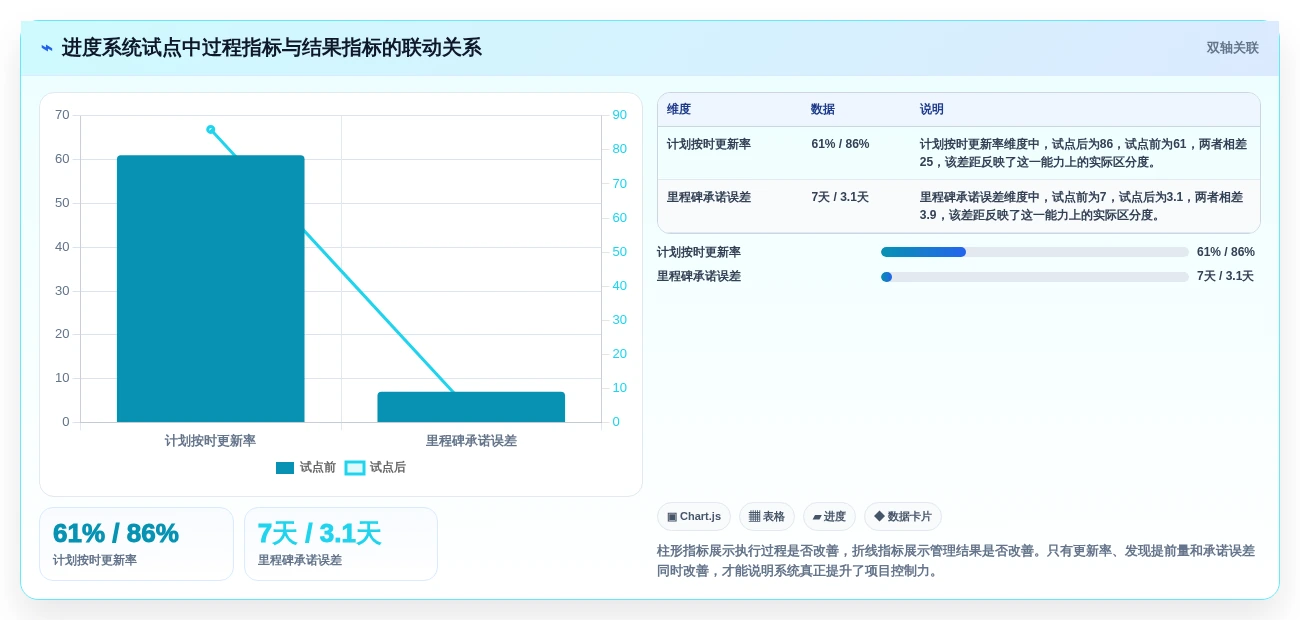Click the explanation text starting 计划按时更新率维度中
Screen dimensions: 1300x620
tap(1084, 153)
